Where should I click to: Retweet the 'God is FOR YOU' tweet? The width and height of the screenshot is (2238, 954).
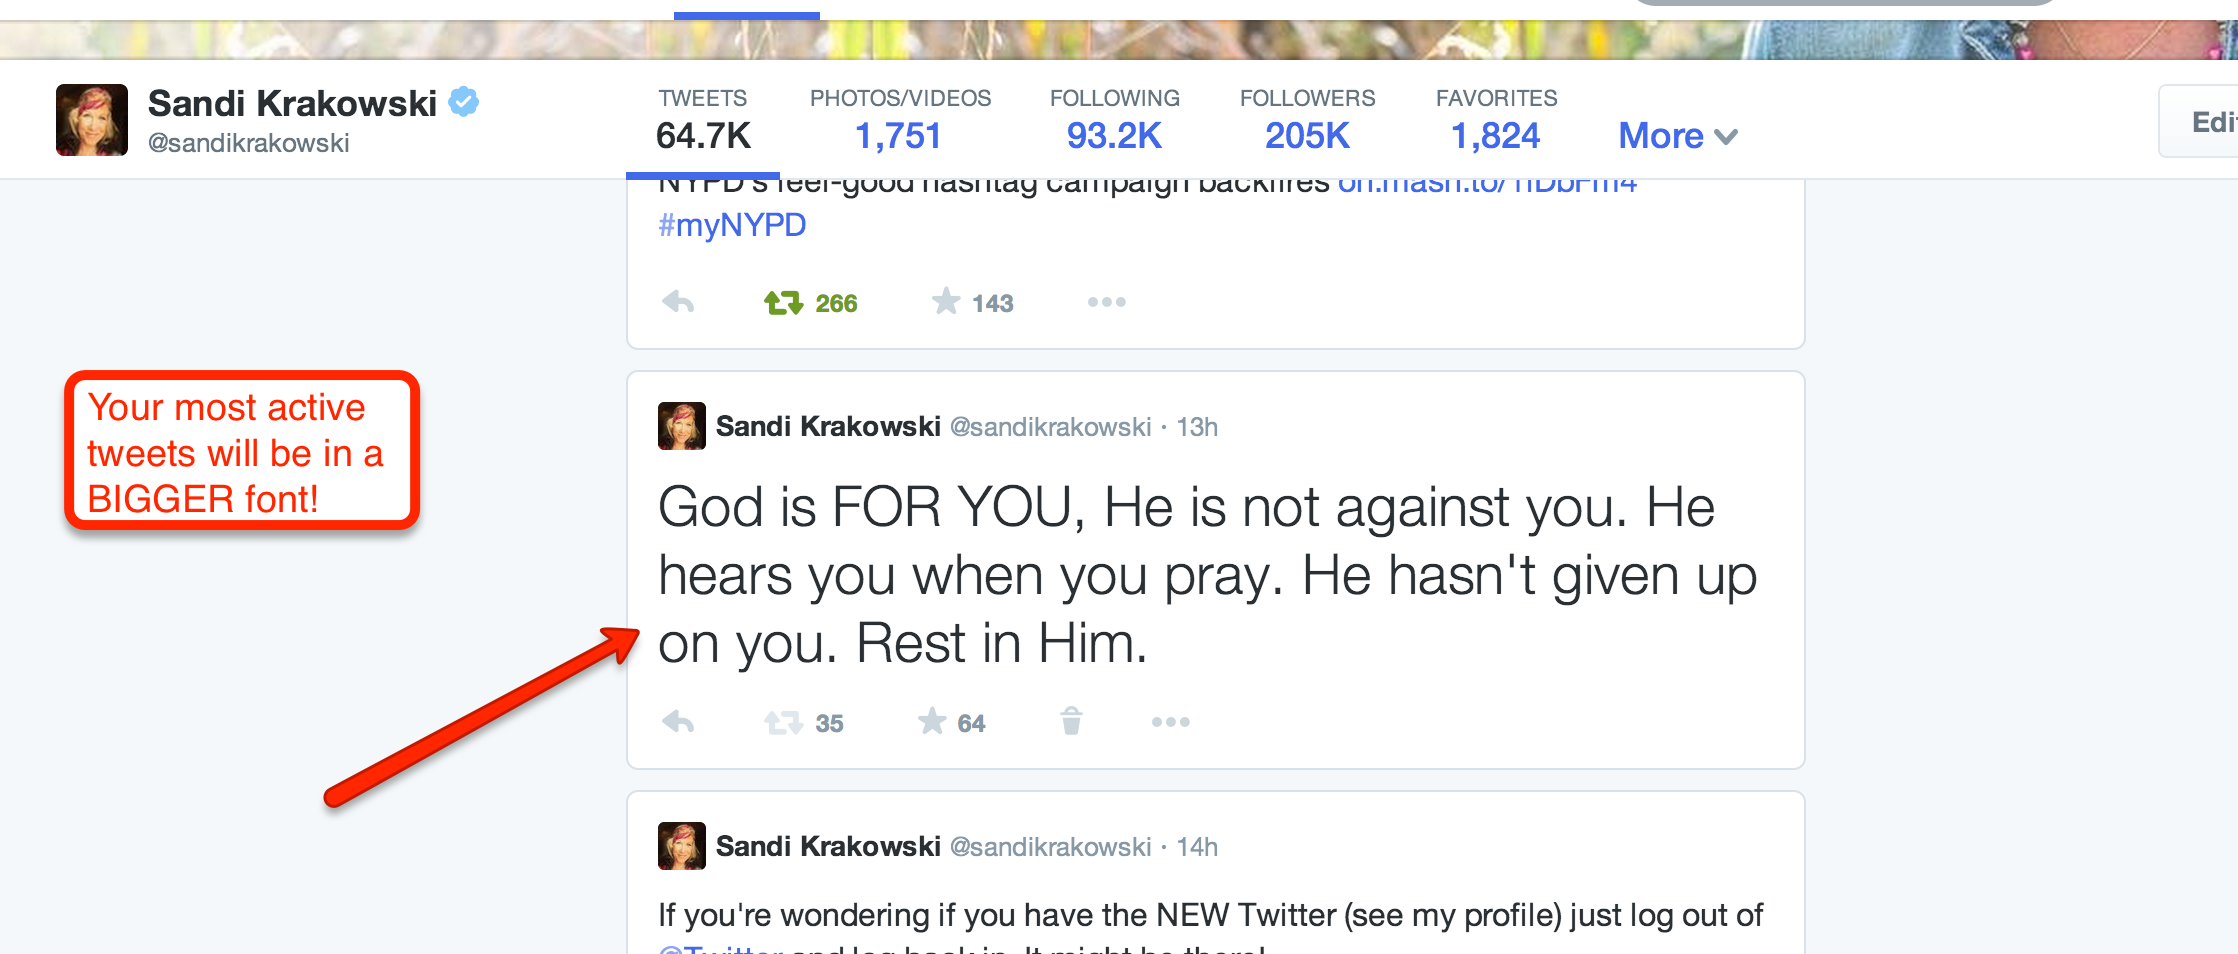[x=783, y=722]
